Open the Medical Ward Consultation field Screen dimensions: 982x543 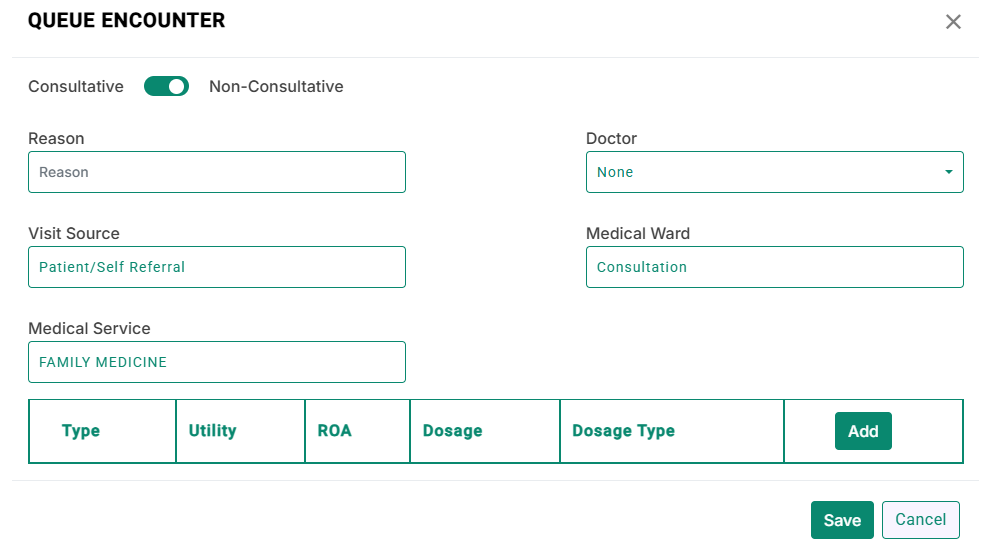775,267
